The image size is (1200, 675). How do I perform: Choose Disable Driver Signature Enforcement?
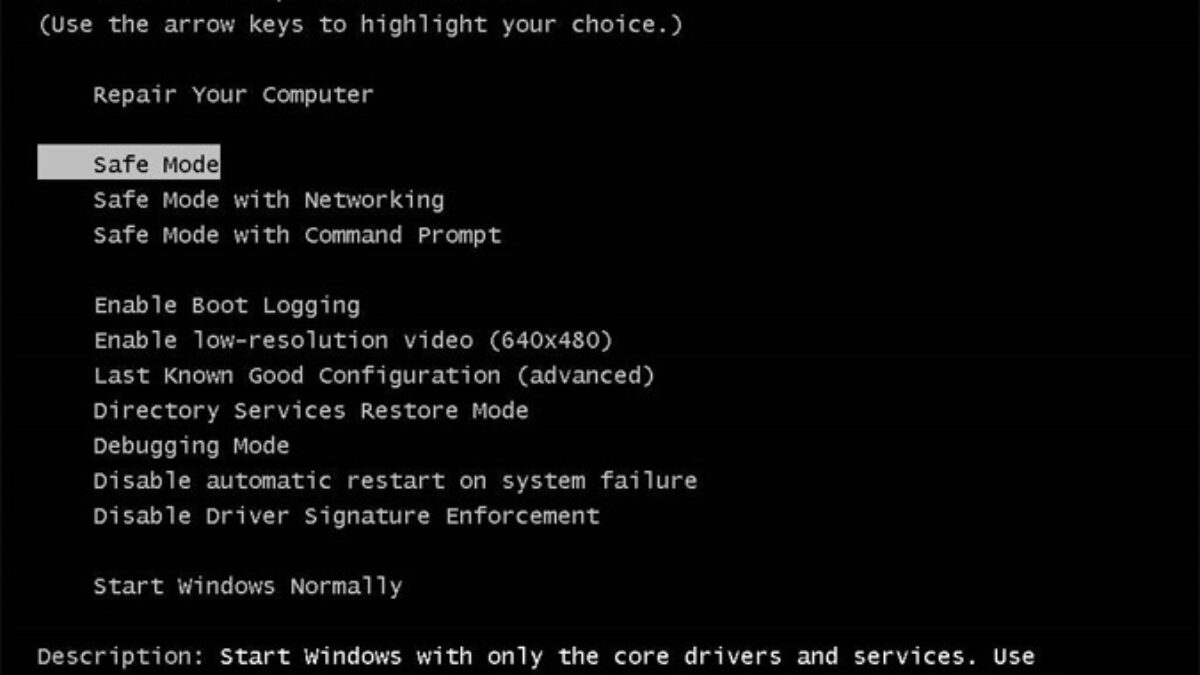pyautogui.click(x=346, y=516)
